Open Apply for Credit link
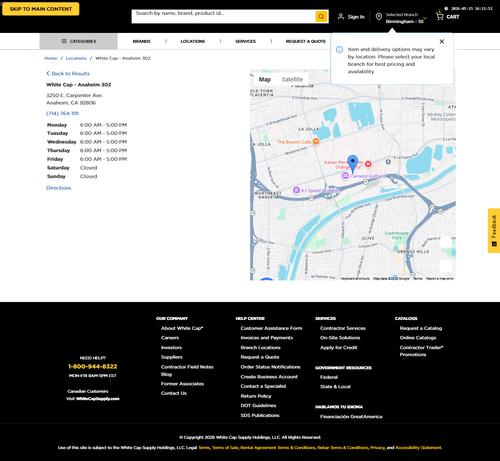Image resolution: width=500 pixels, height=461 pixels. (339, 348)
